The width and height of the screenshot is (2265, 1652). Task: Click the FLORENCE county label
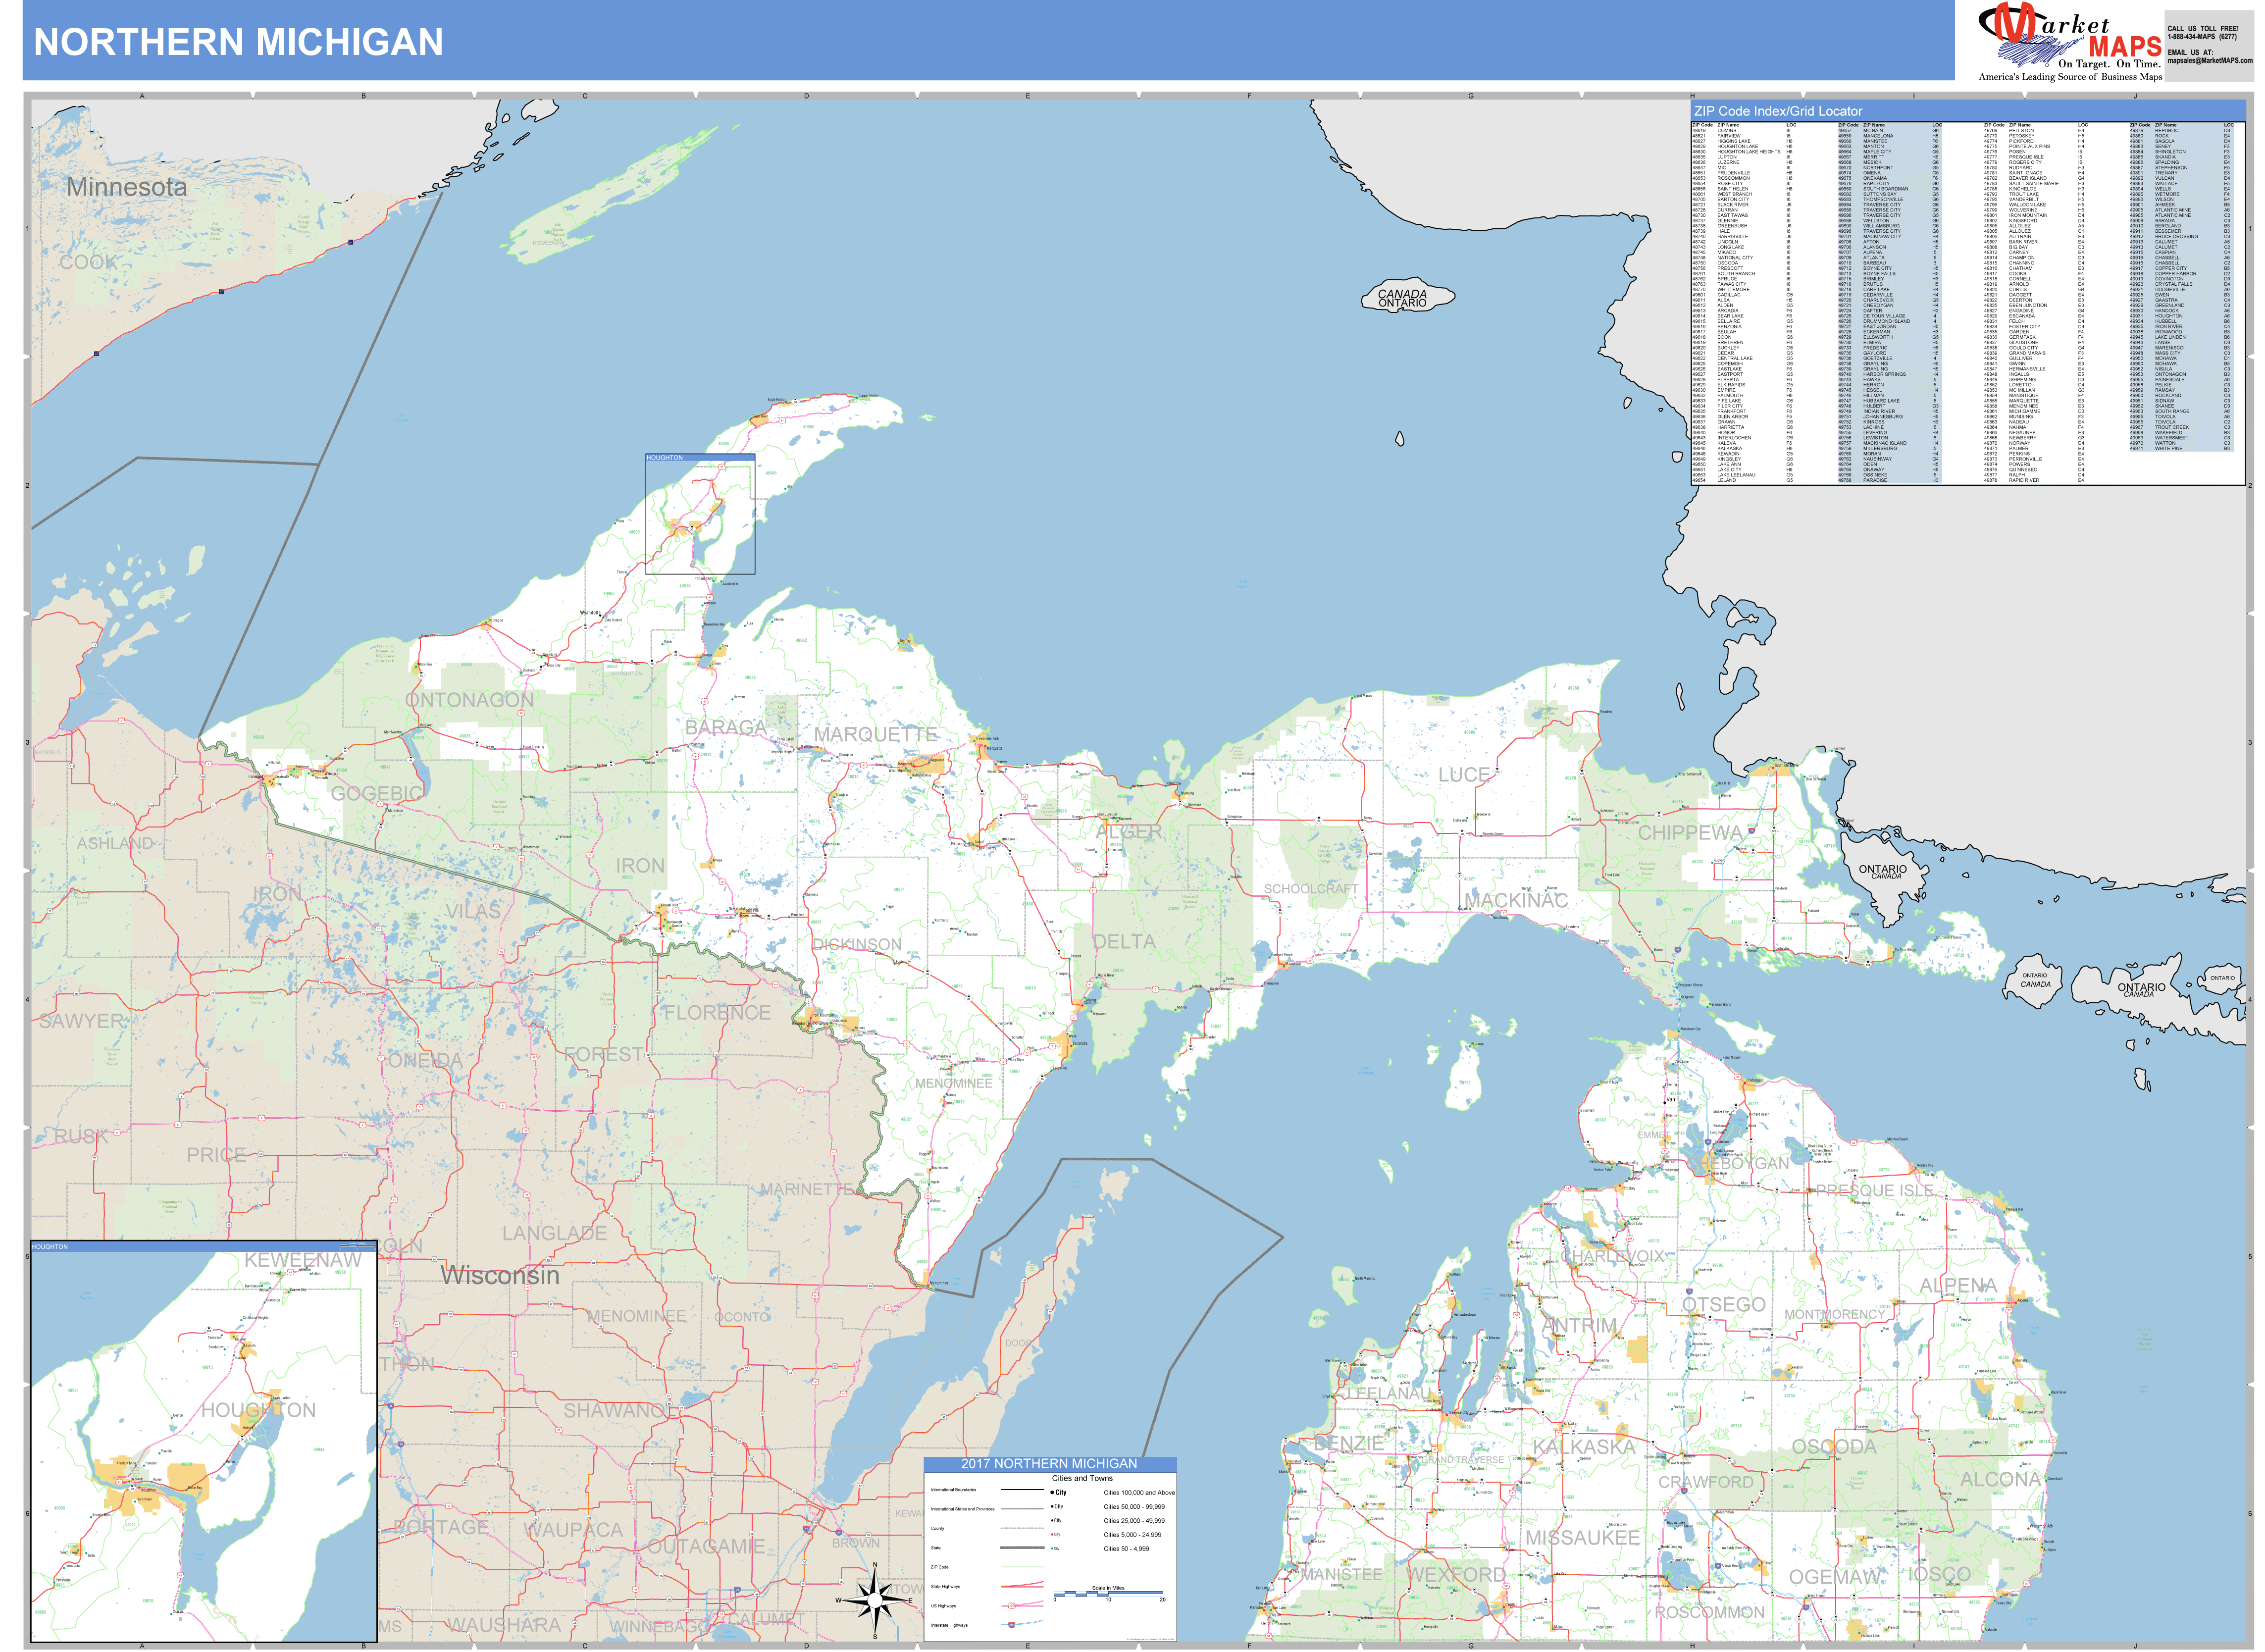click(x=718, y=1013)
